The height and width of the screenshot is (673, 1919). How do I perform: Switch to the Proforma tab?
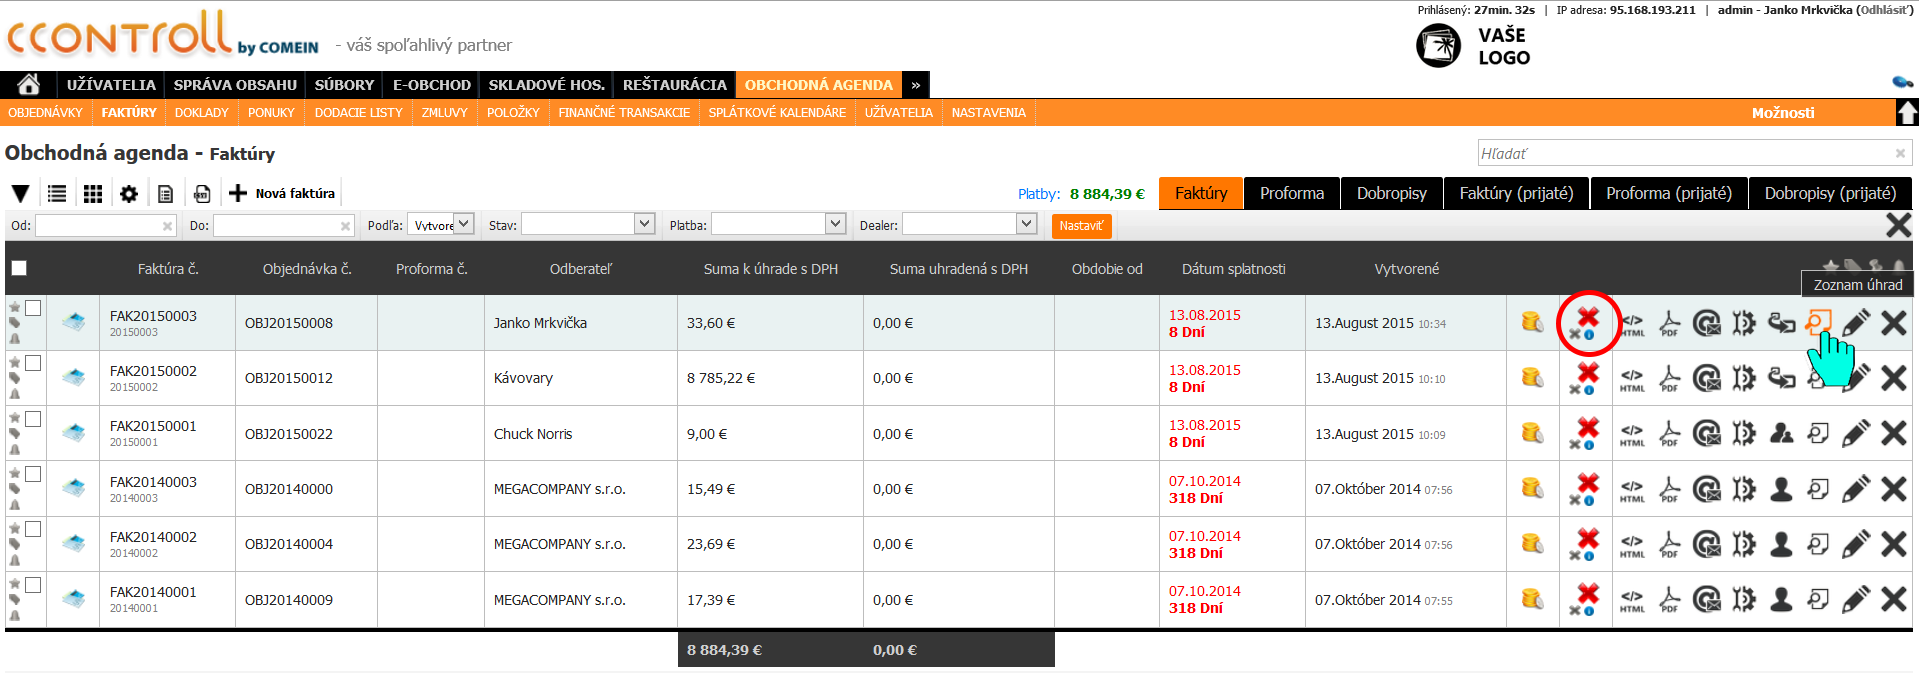1291,193
